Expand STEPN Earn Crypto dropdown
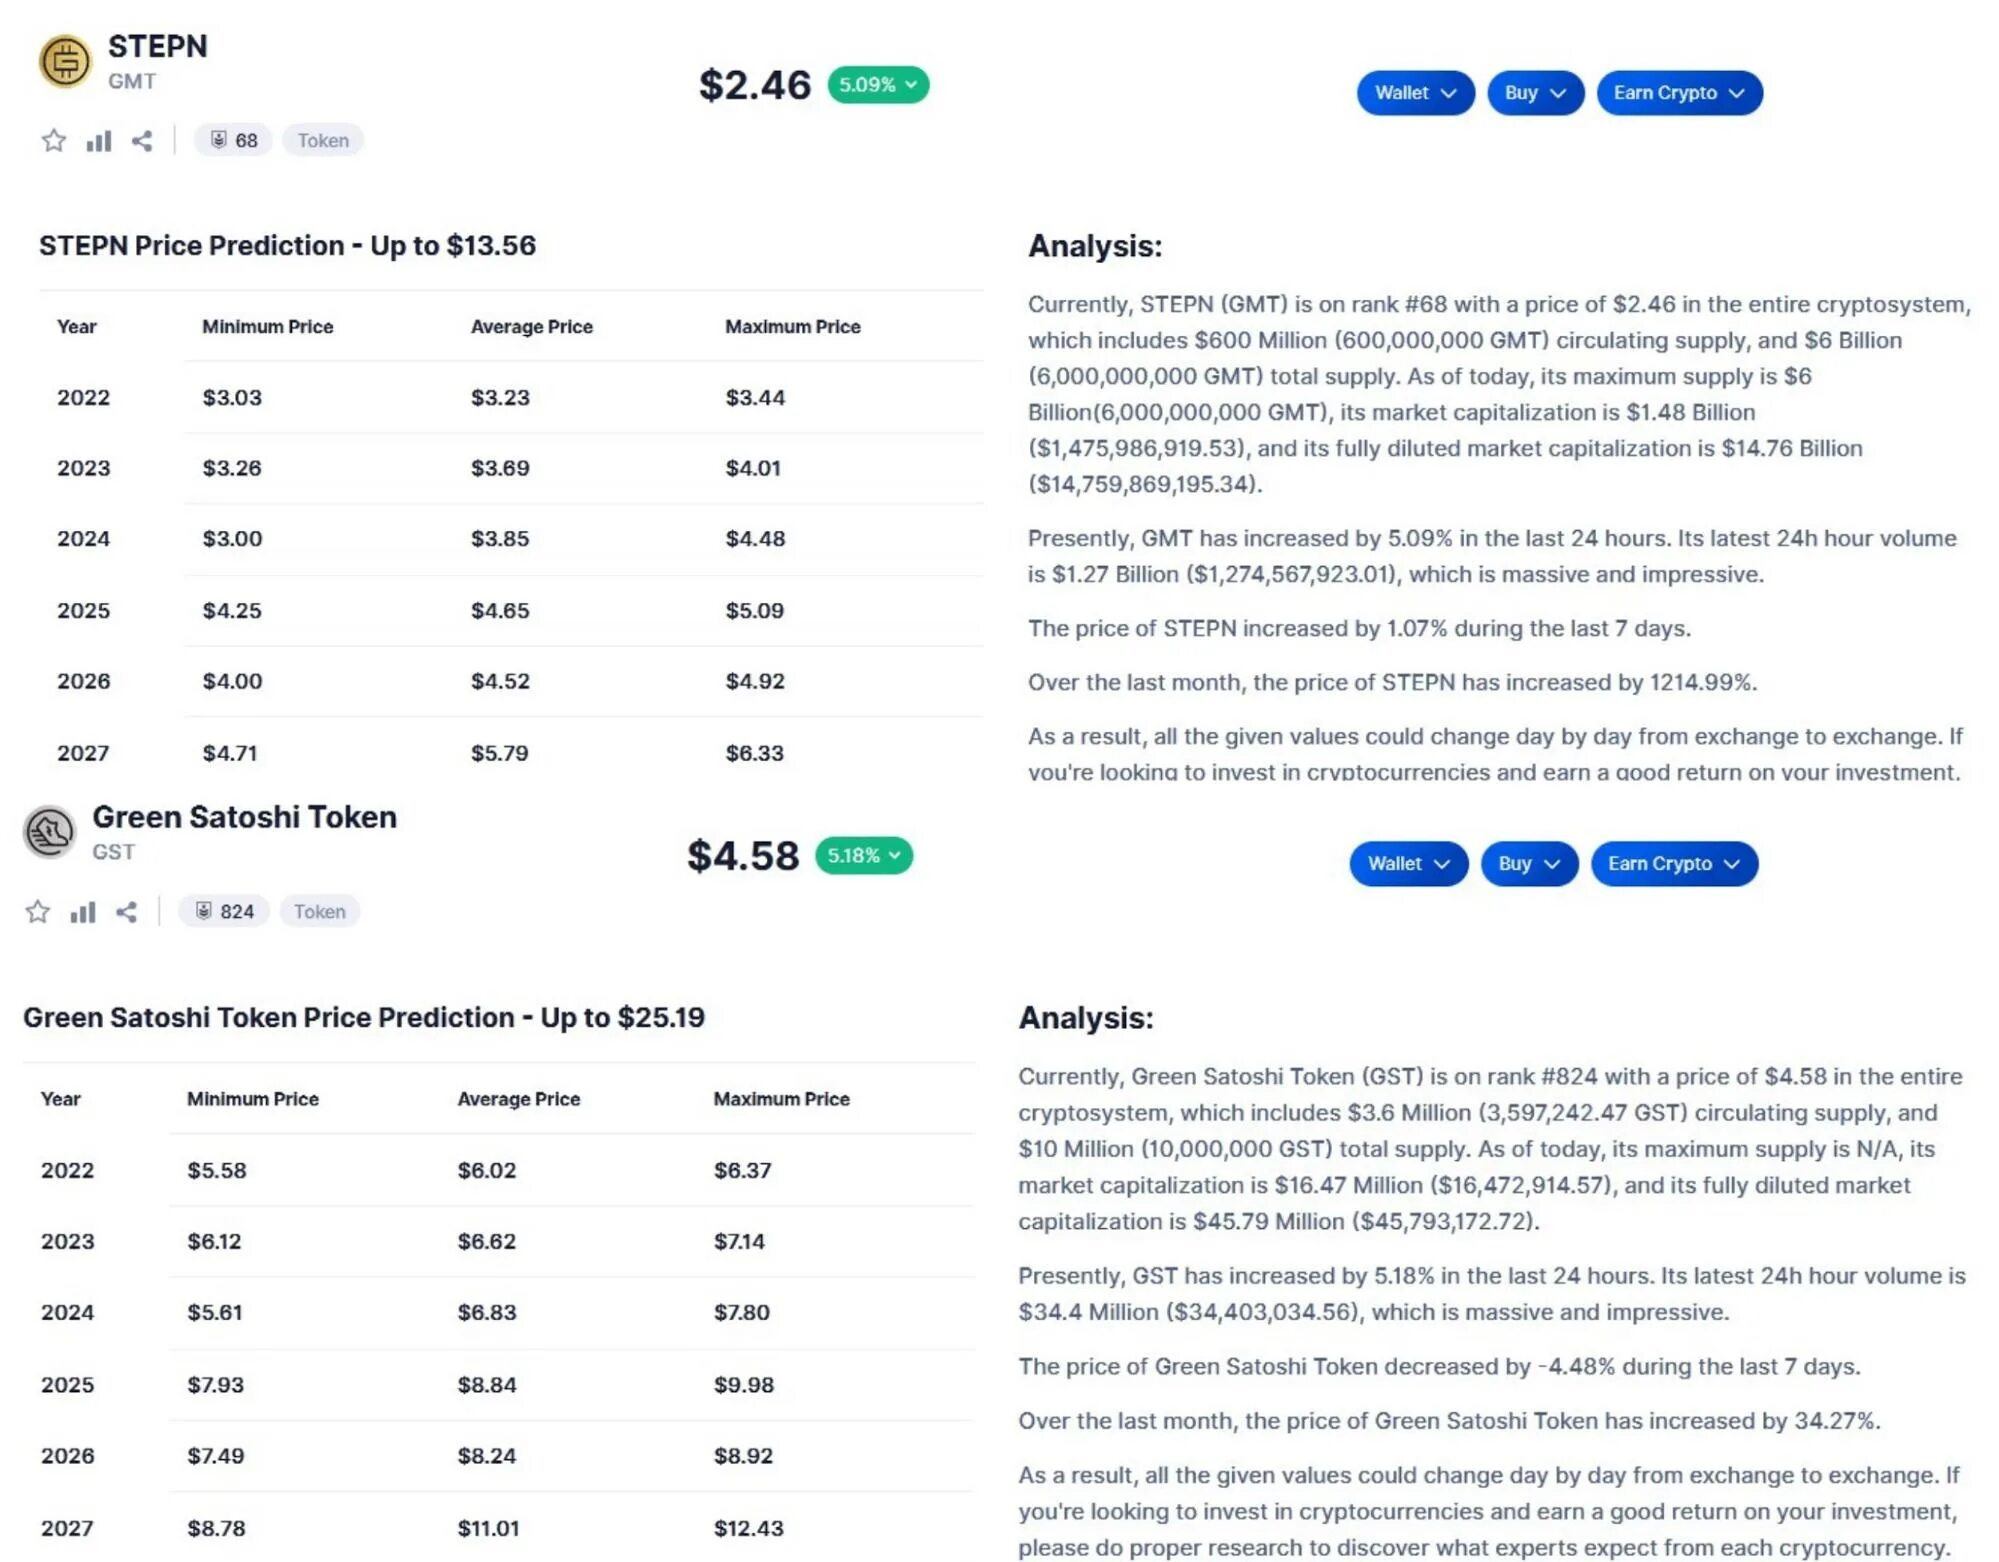 pyautogui.click(x=1678, y=93)
